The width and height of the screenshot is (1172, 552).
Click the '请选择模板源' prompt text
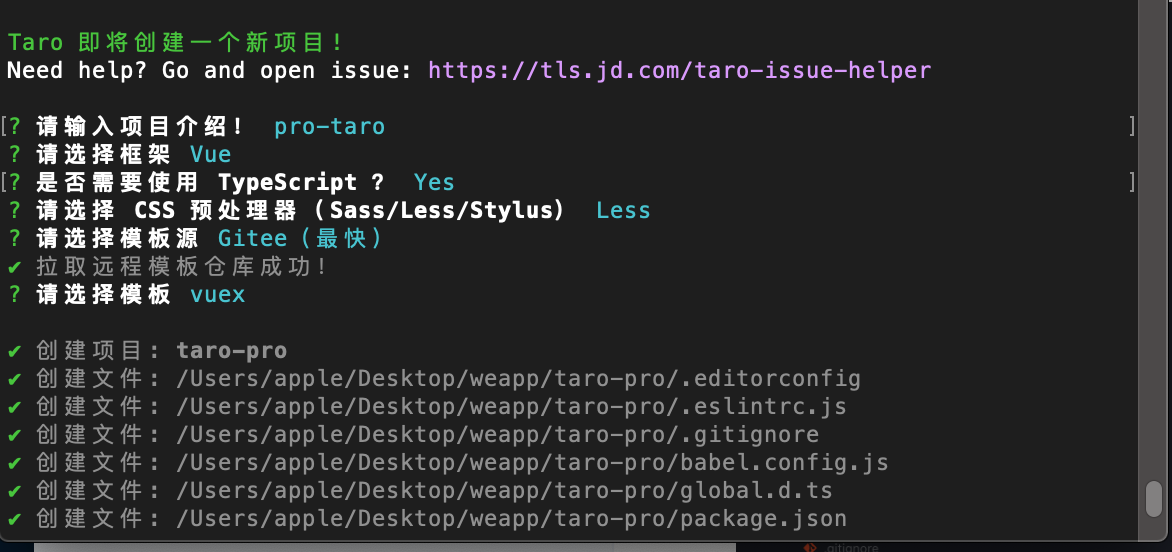[117, 239]
